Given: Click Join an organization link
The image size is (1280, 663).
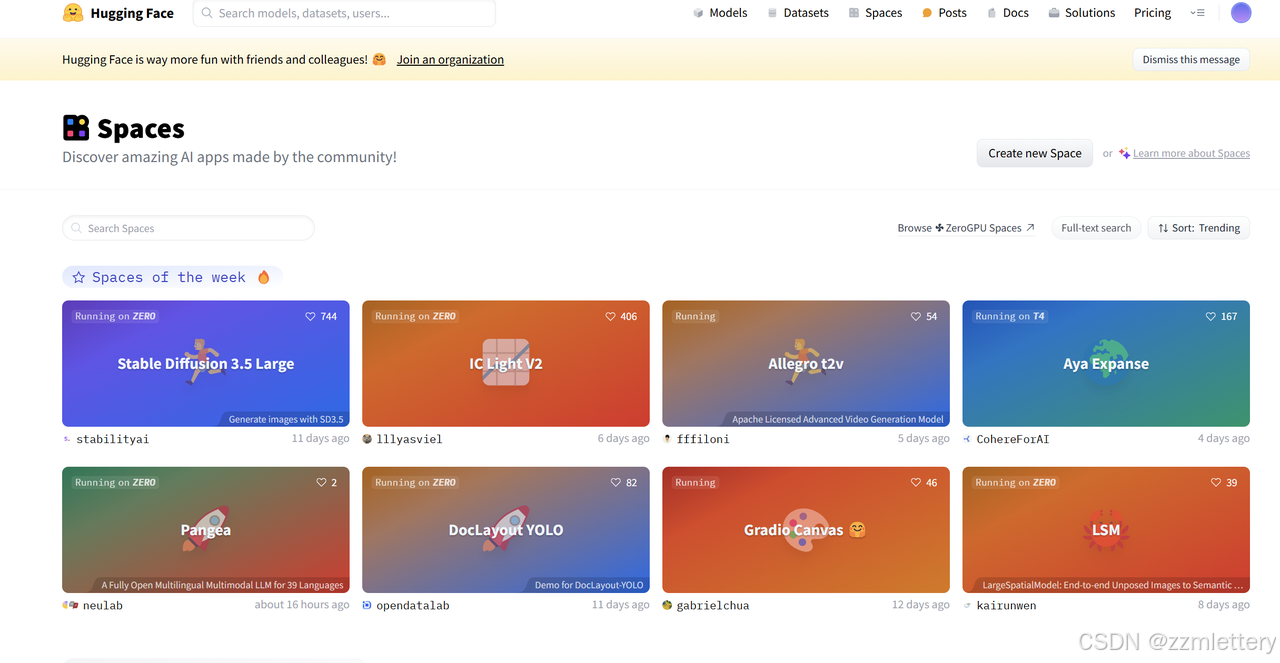Looking at the screenshot, I should 450,60.
